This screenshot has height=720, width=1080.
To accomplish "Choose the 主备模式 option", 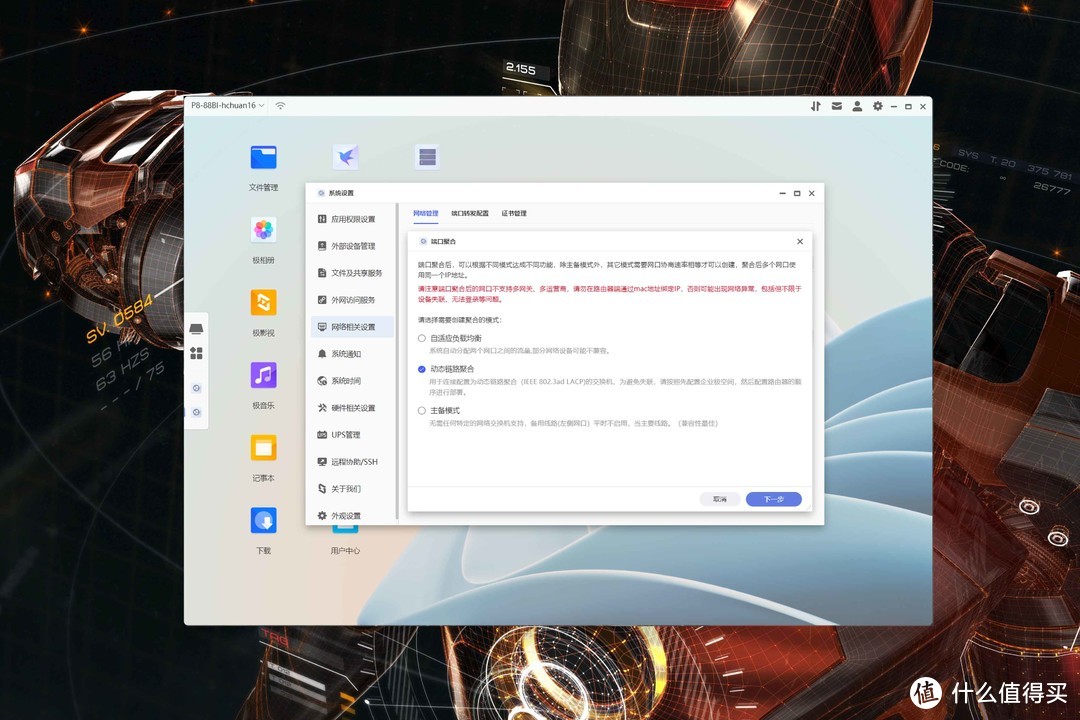I will pos(421,410).
